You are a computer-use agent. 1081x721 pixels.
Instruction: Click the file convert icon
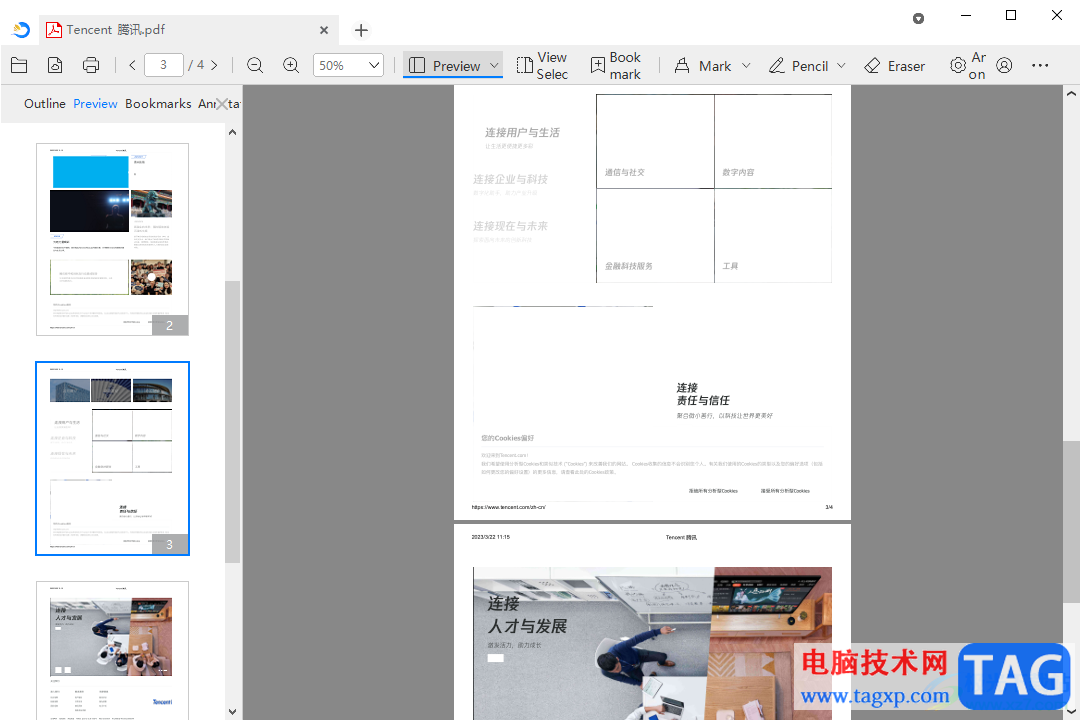(x=54, y=65)
